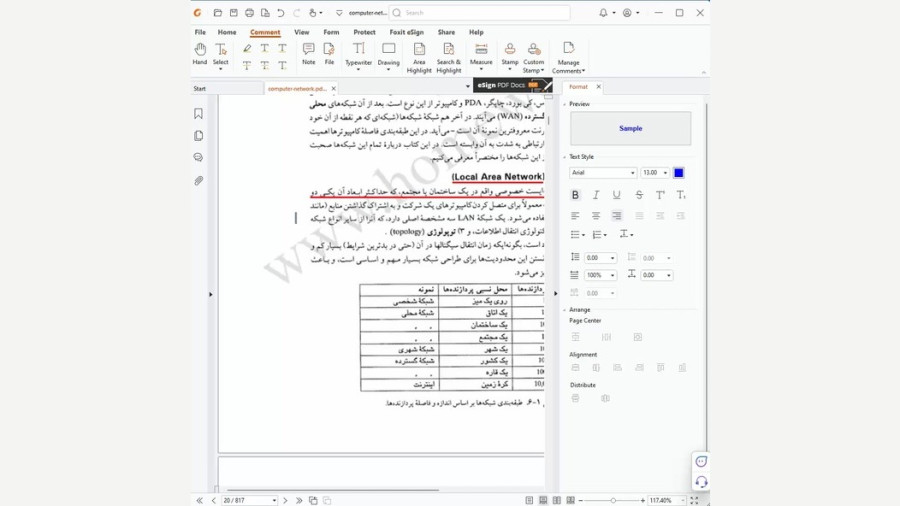Toggle Bold text style
The height and width of the screenshot is (506, 900).
click(575, 195)
